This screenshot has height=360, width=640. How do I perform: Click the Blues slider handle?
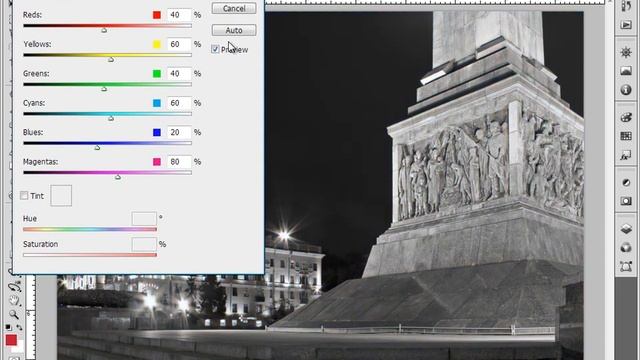(x=97, y=148)
